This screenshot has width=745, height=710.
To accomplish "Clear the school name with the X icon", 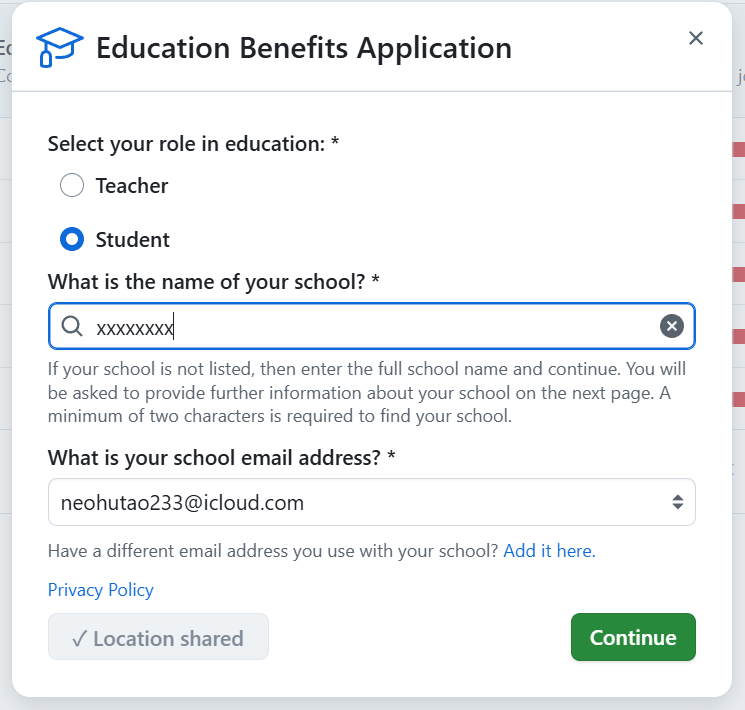I will click(672, 326).
